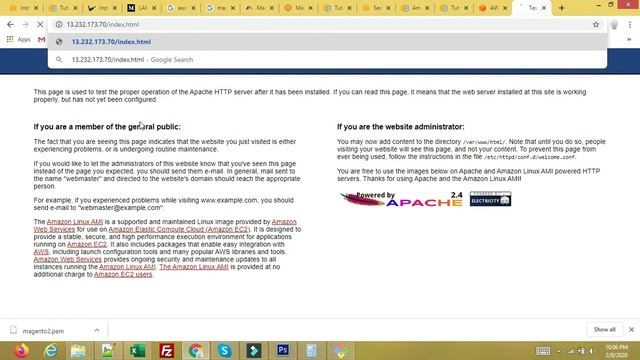
Task: Go back to the previous page
Action: pyautogui.click(x=10, y=24)
